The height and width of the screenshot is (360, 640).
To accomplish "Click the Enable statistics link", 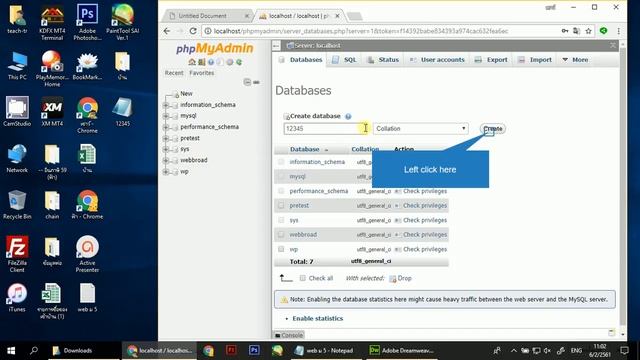I will click(x=318, y=318).
